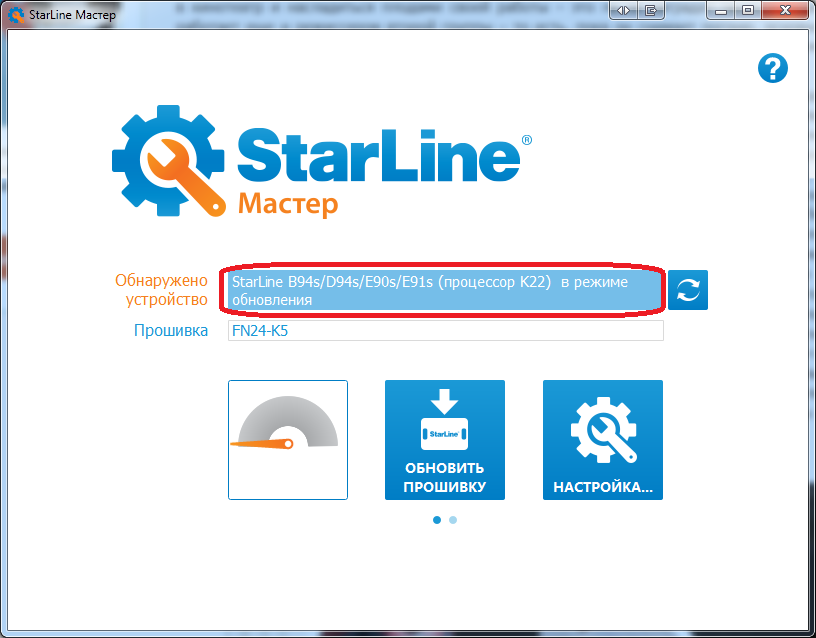Minimize the StarLine Мастер window
Viewport: 816px width, 638px height.
721,10
